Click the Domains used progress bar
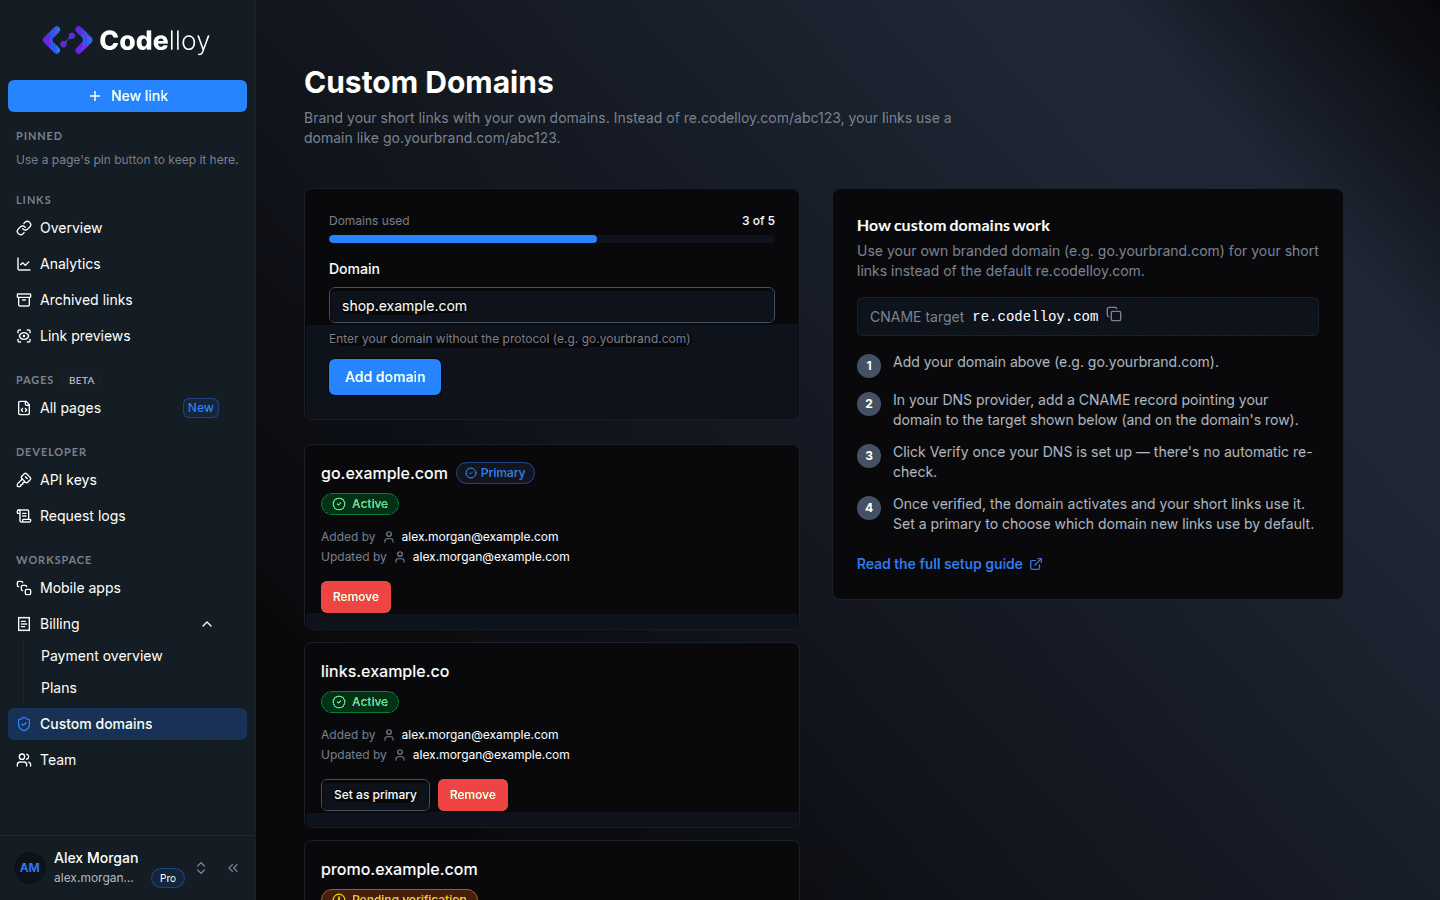Screen dimensions: 1440x900 pyautogui.click(x=552, y=239)
